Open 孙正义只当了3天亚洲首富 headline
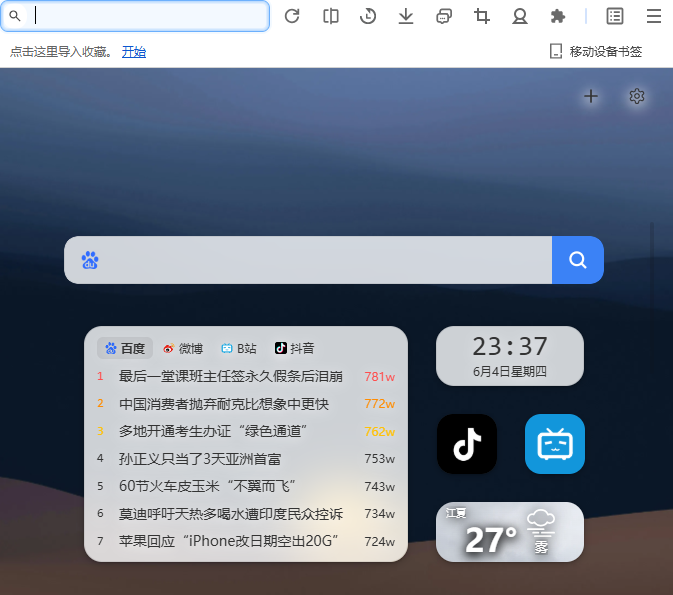Viewport: 673px width, 595px height. pyautogui.click(x=200, y=459)
